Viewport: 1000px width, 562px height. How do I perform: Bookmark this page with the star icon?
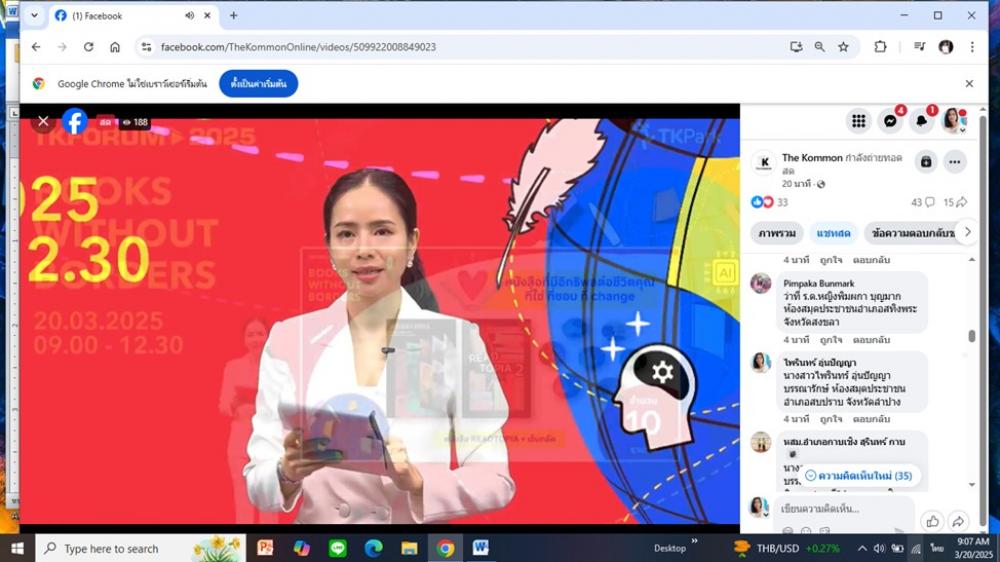click(843, 47)
